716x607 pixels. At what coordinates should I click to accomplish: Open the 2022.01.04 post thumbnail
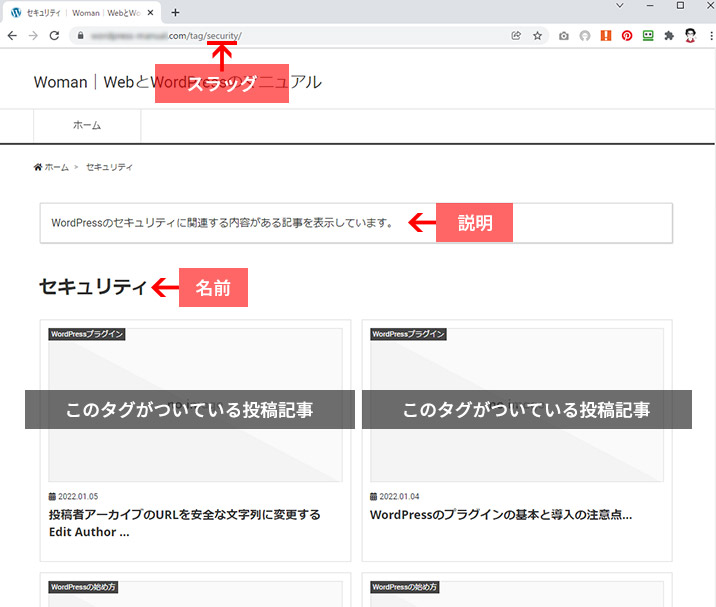517,405
